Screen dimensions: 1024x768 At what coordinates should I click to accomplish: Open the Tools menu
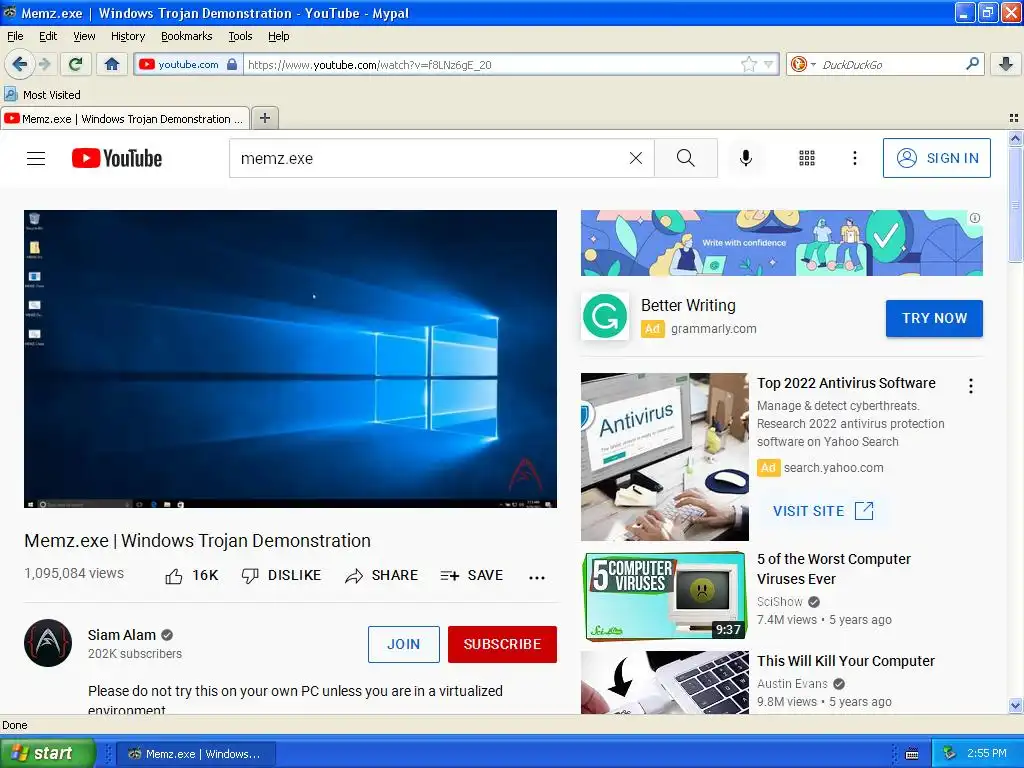(240, 36)
